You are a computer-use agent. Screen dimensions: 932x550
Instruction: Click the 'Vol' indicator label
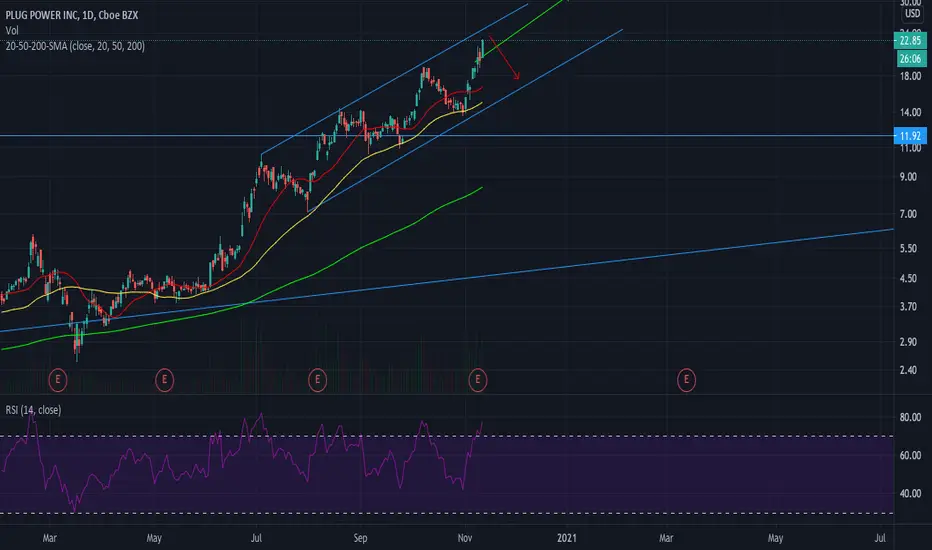(12, 30)
